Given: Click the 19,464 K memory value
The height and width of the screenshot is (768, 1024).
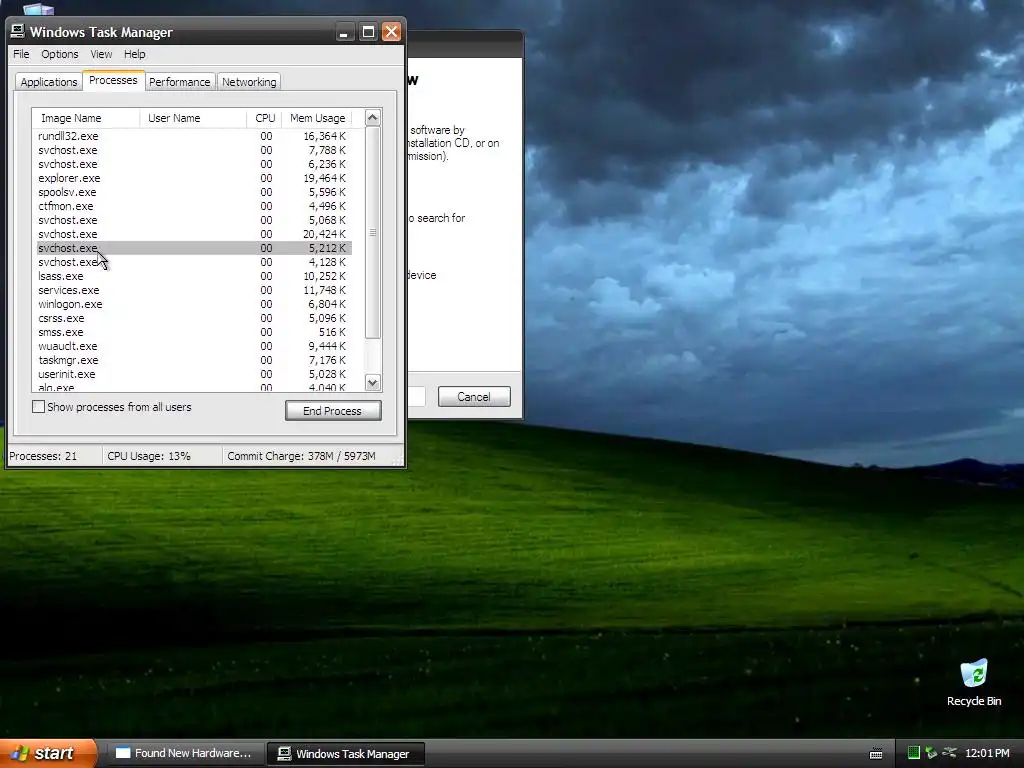Looking at the screenshot, I should coord(325,178).
